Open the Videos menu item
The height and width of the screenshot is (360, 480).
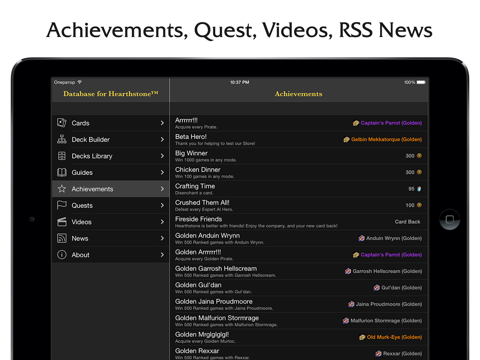[x=110, y=222]
